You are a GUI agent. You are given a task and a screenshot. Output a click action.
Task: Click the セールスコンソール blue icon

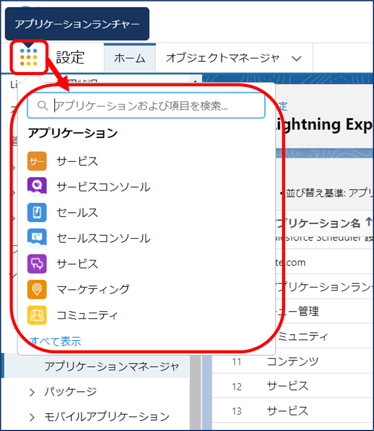click(x=37, y=238)
